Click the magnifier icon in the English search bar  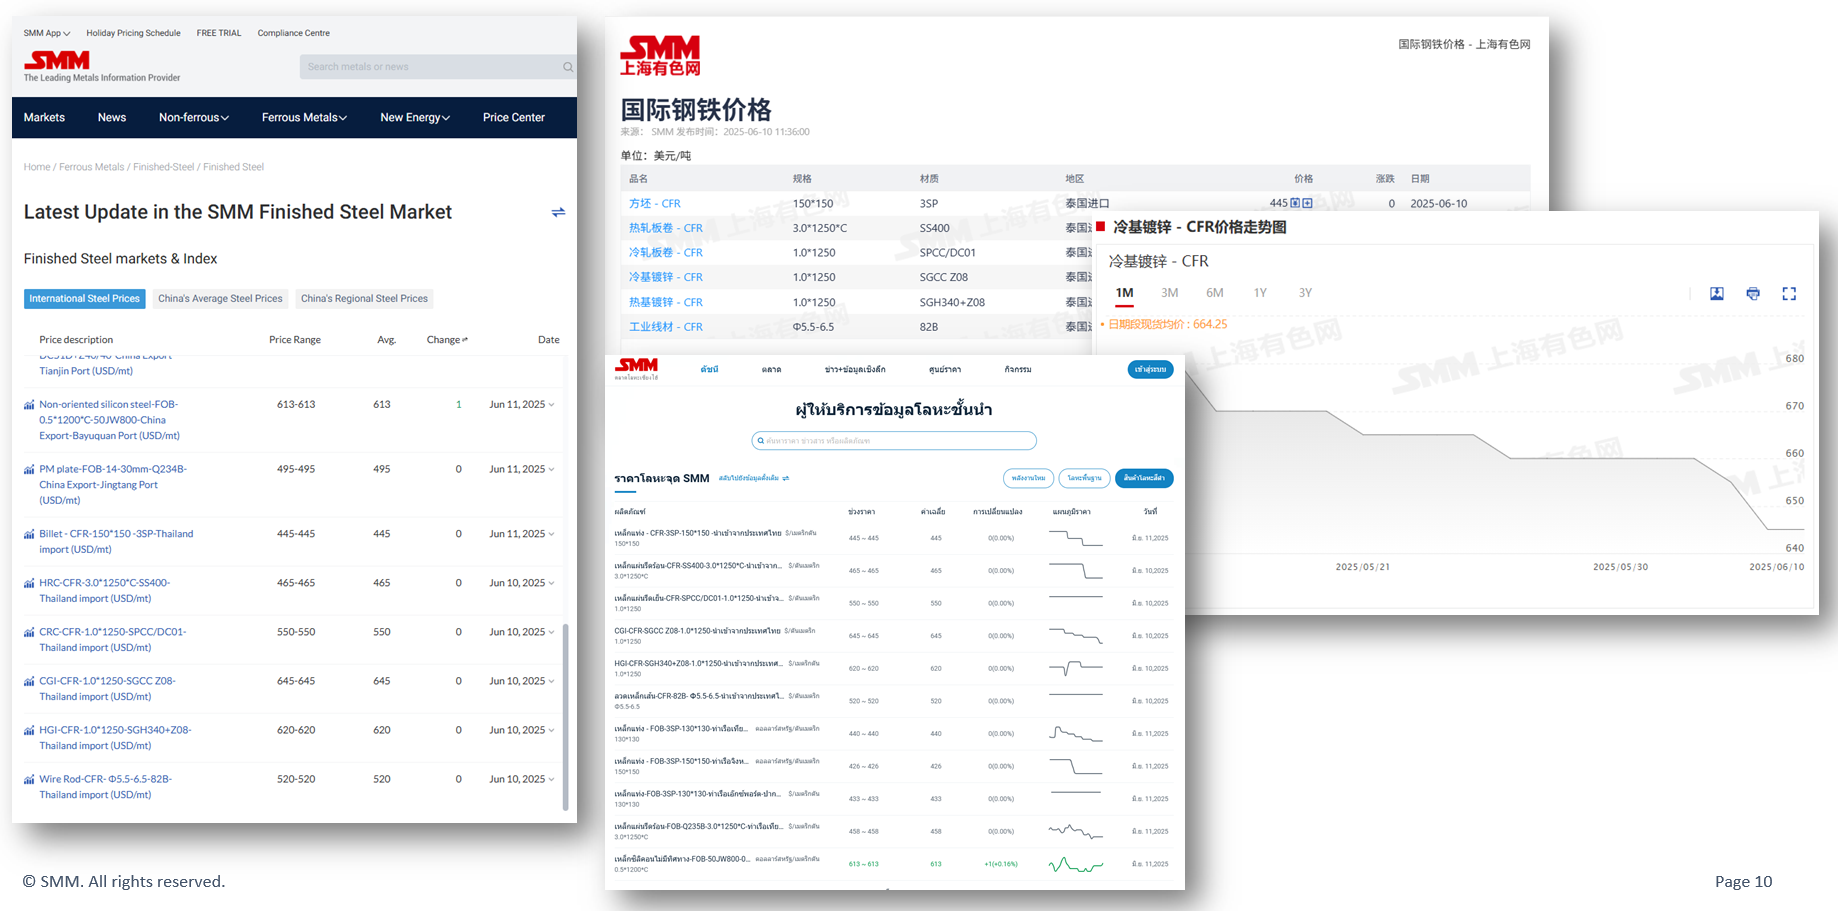coord(568,67)
